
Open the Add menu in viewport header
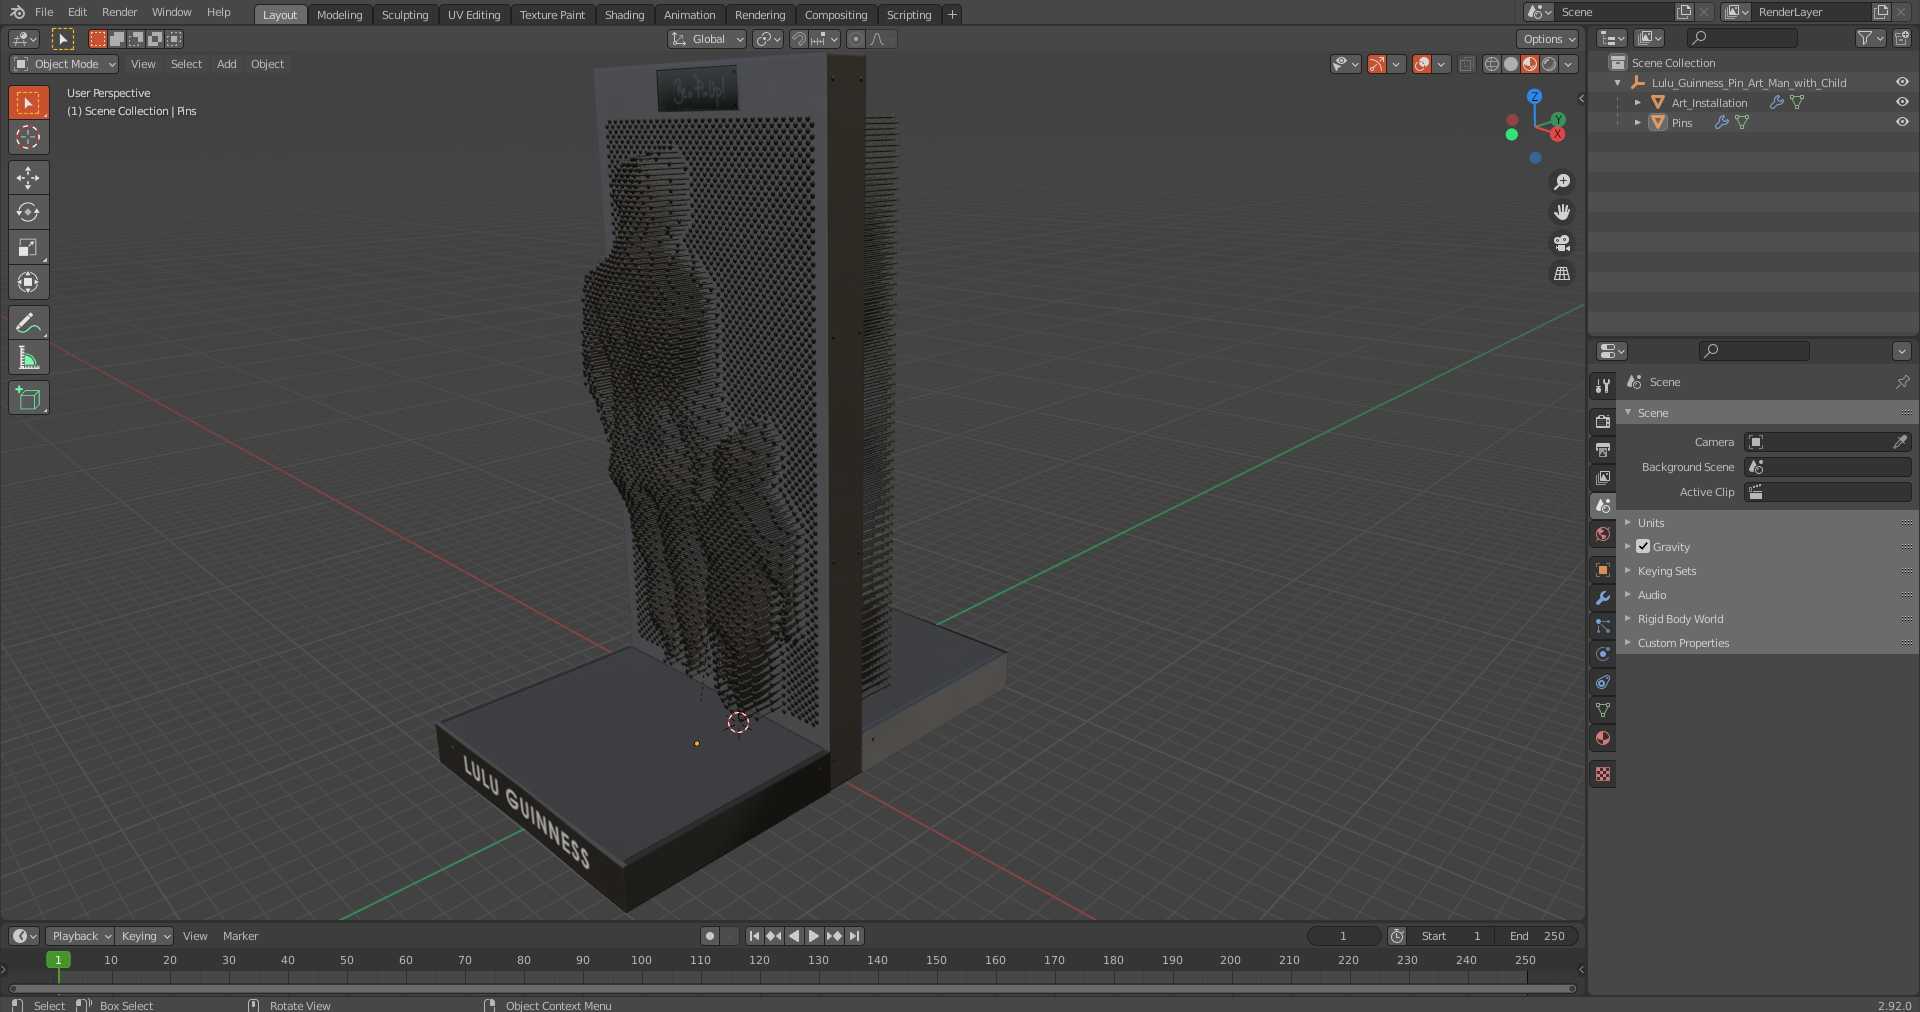[x=227, y=64]
